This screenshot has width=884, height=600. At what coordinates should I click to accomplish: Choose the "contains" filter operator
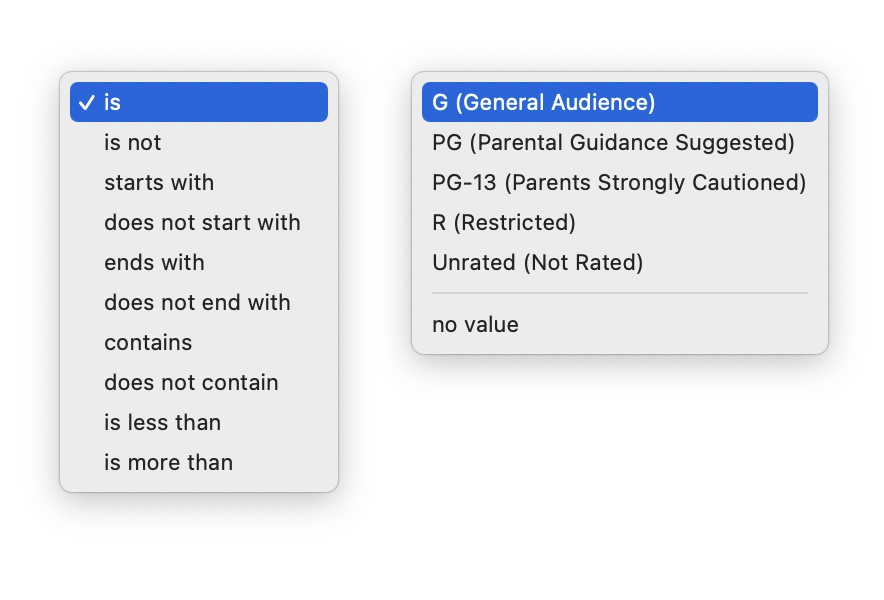[148, 342]
